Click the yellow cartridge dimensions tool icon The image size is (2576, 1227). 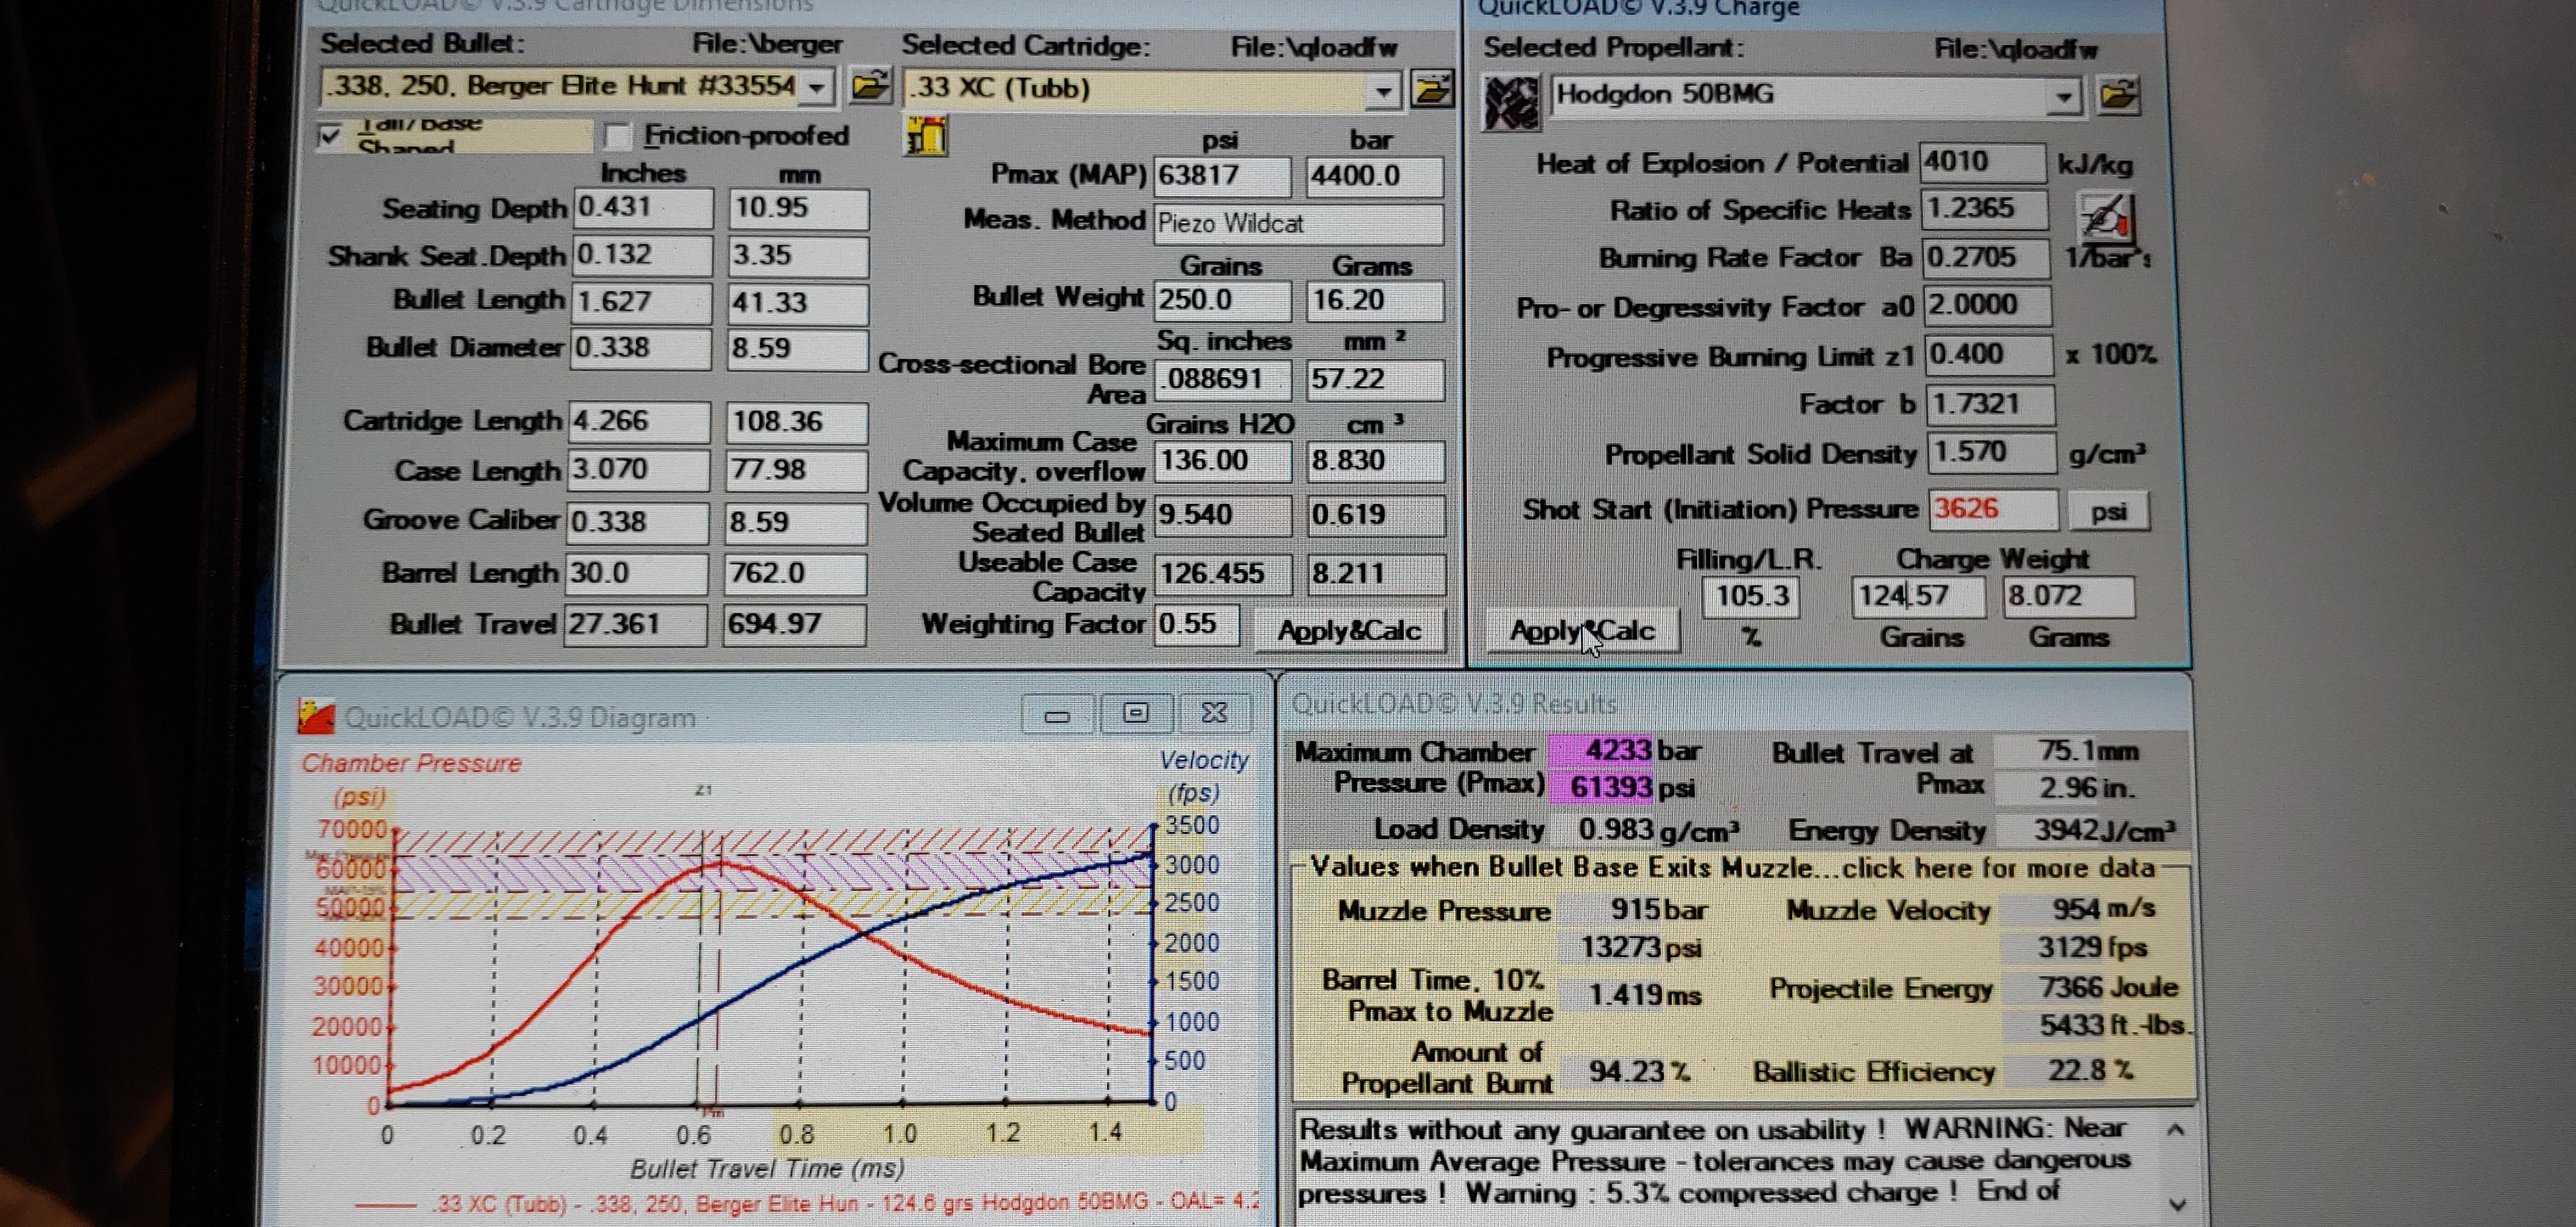925,135
